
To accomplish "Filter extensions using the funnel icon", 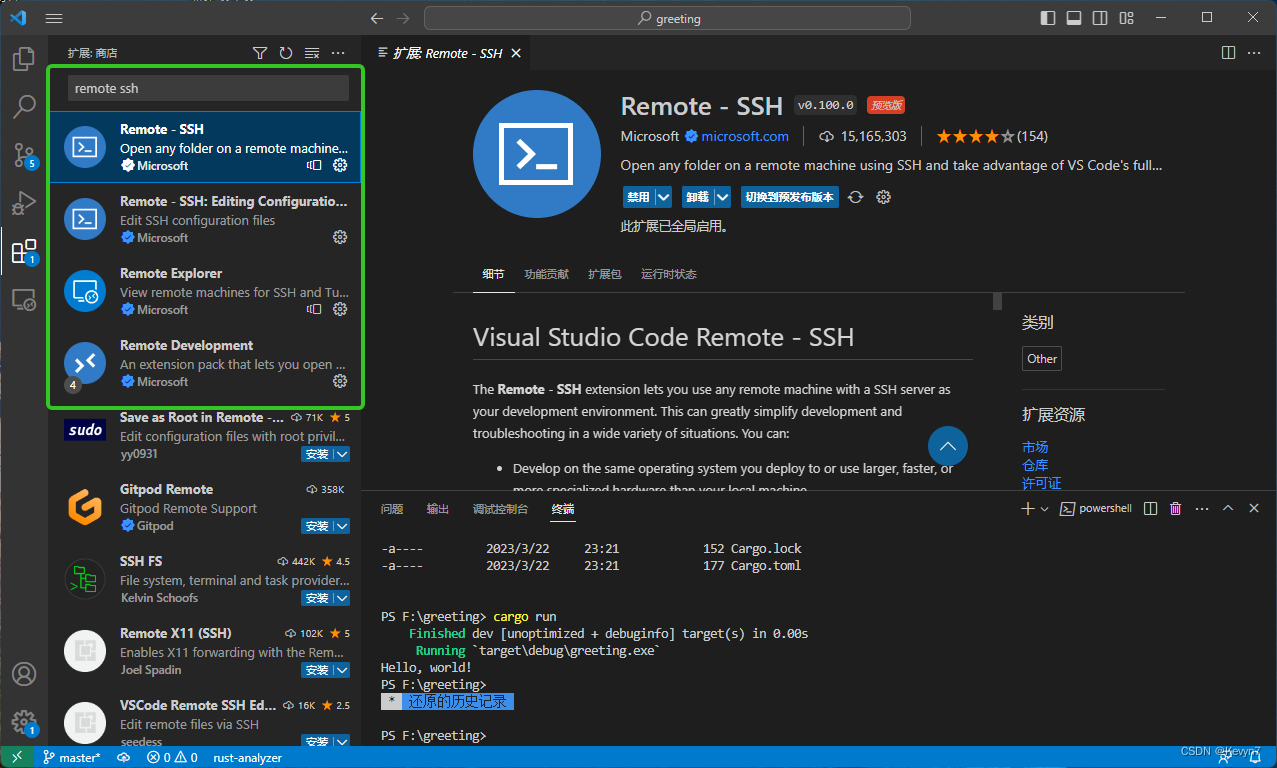I will pyautogui.click(x=260, y=52).
